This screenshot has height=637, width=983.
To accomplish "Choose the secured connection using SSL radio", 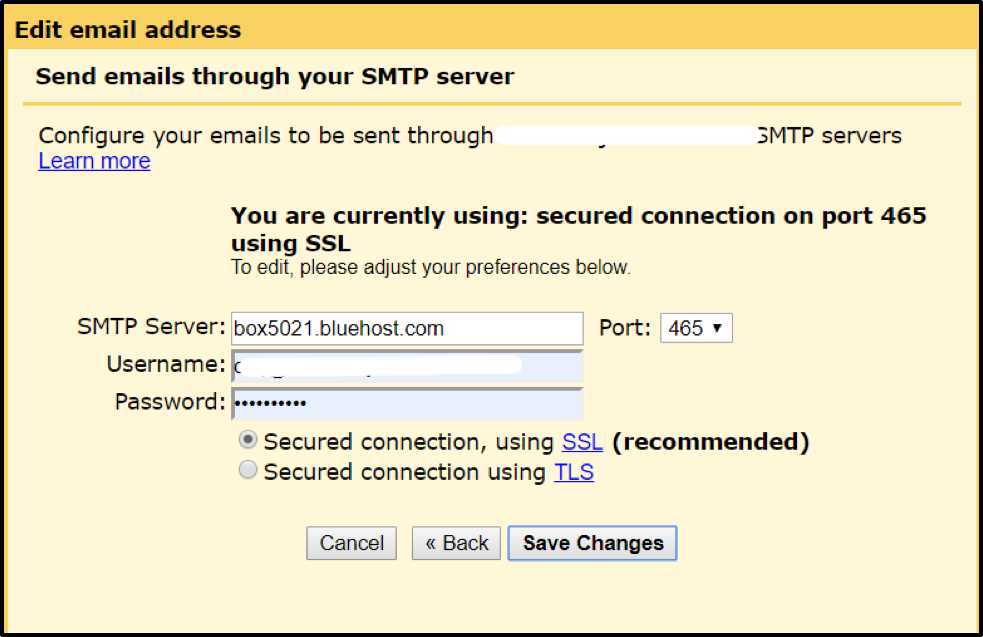I will coord(248,440).
